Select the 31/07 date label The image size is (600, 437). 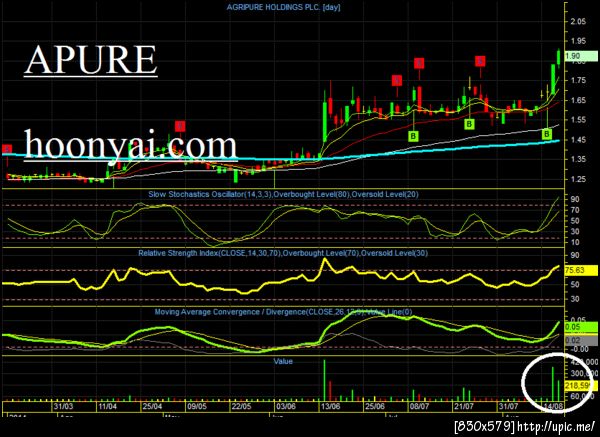509,406
